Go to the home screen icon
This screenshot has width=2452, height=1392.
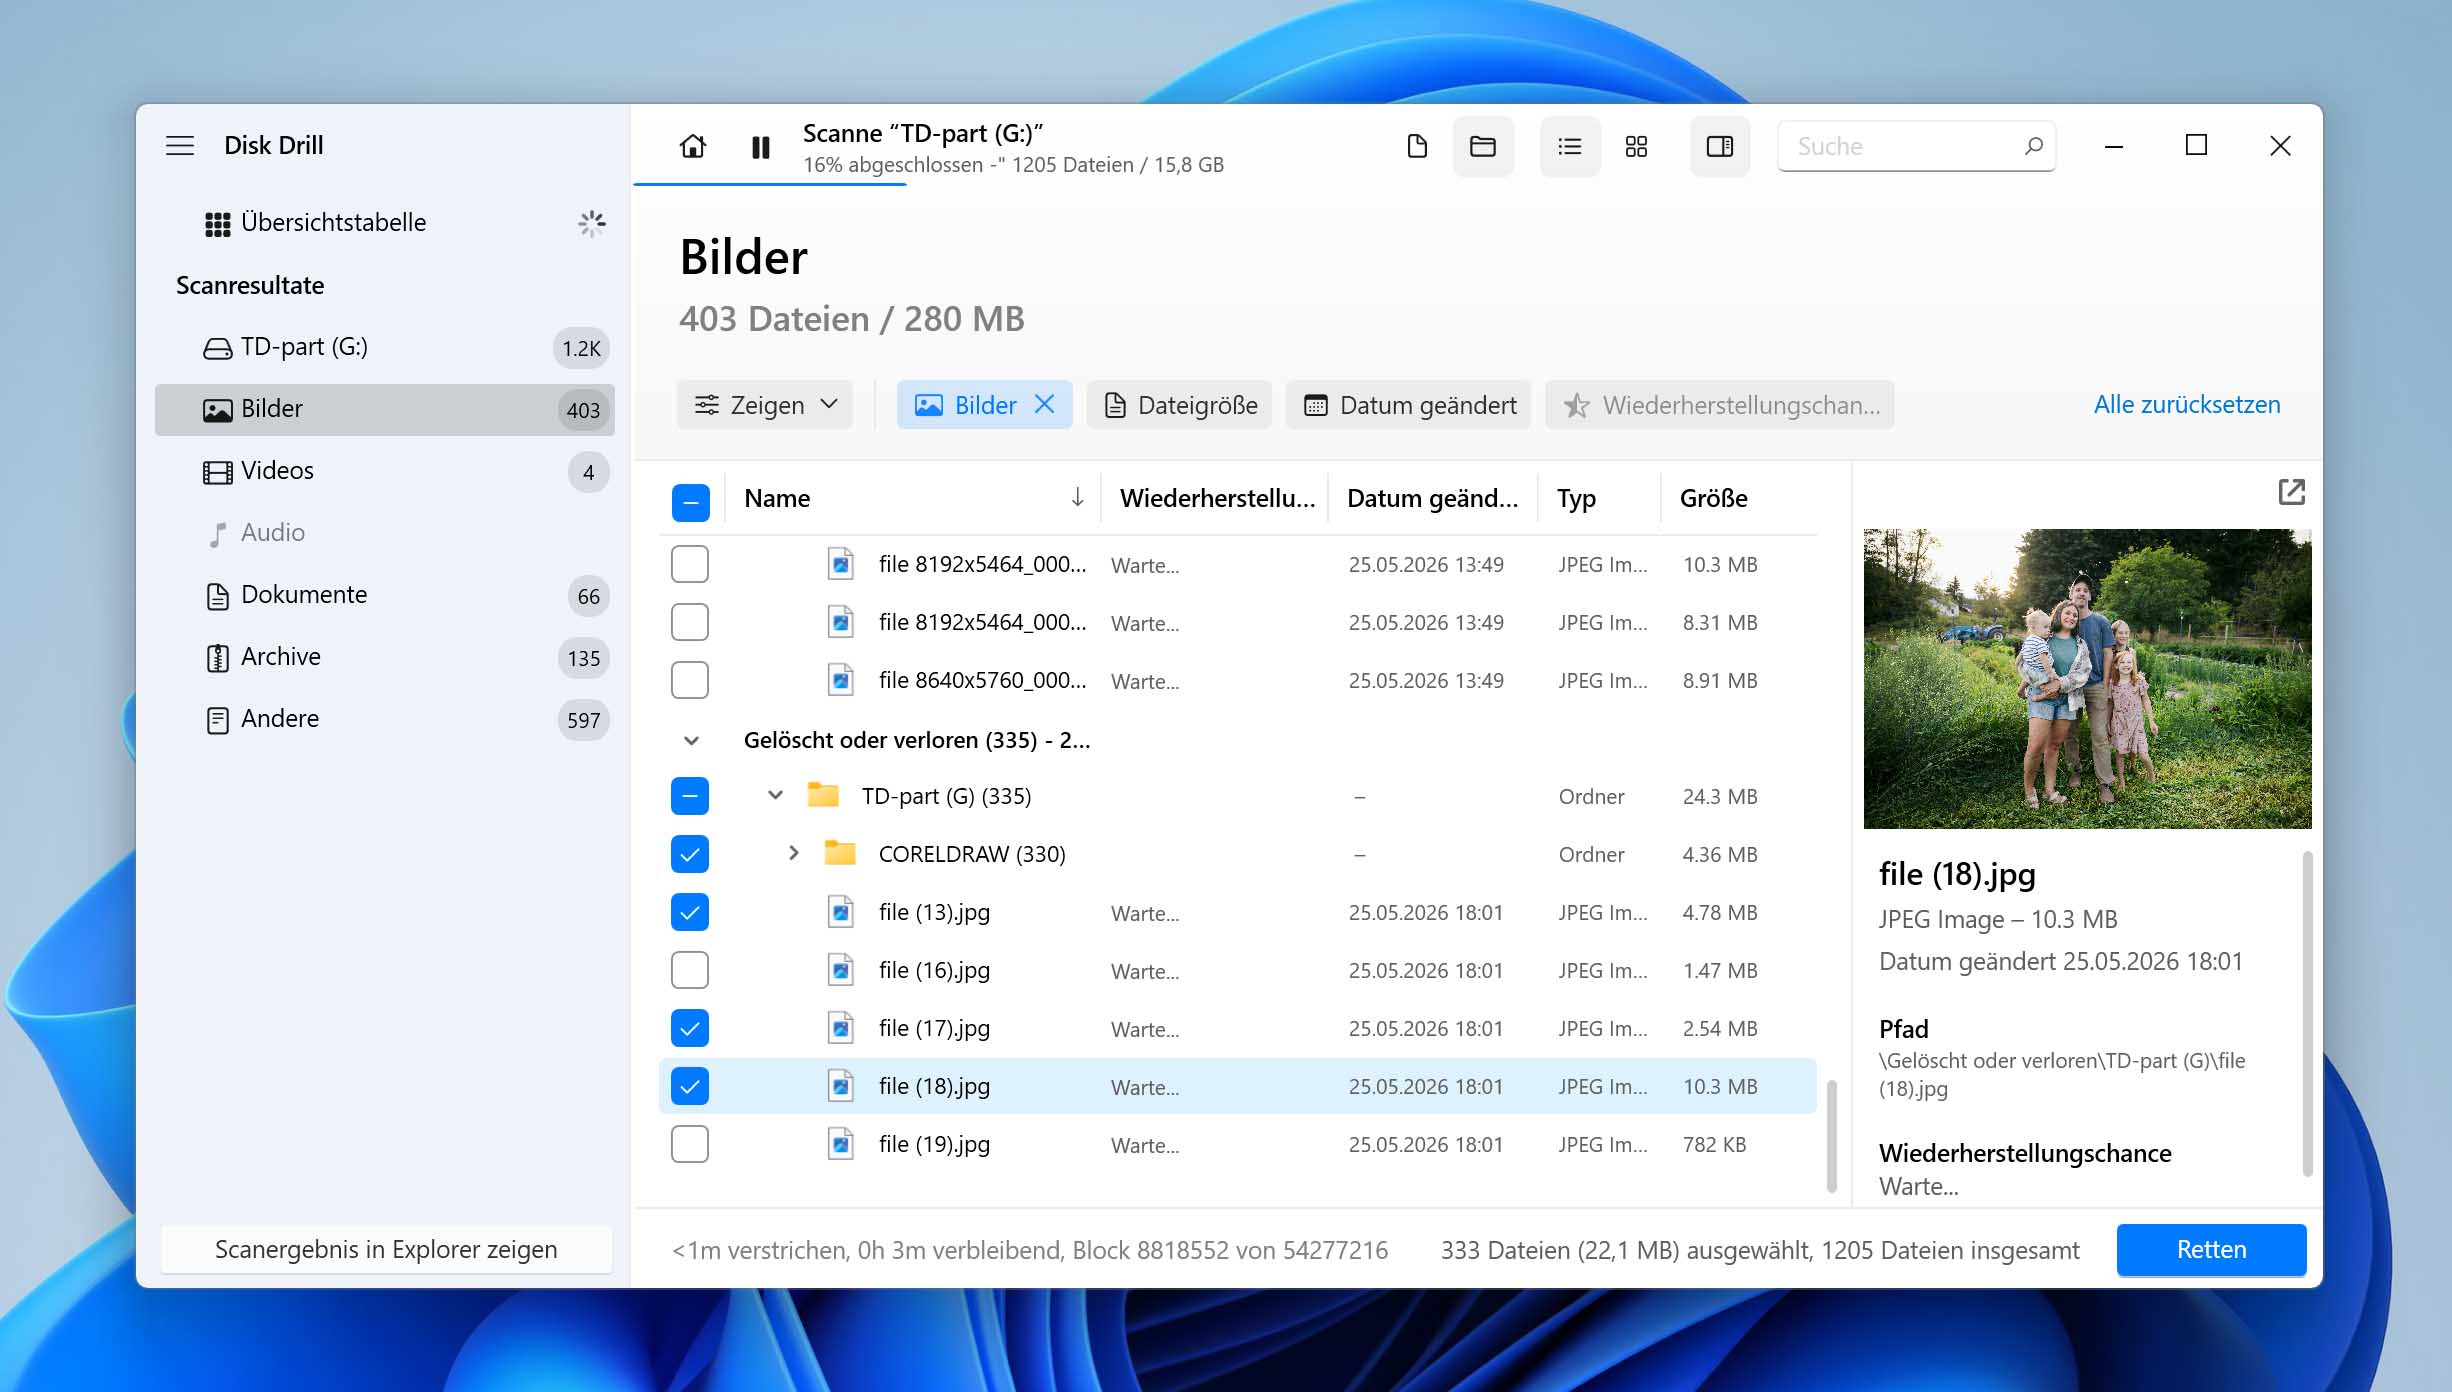click(692, 147)
